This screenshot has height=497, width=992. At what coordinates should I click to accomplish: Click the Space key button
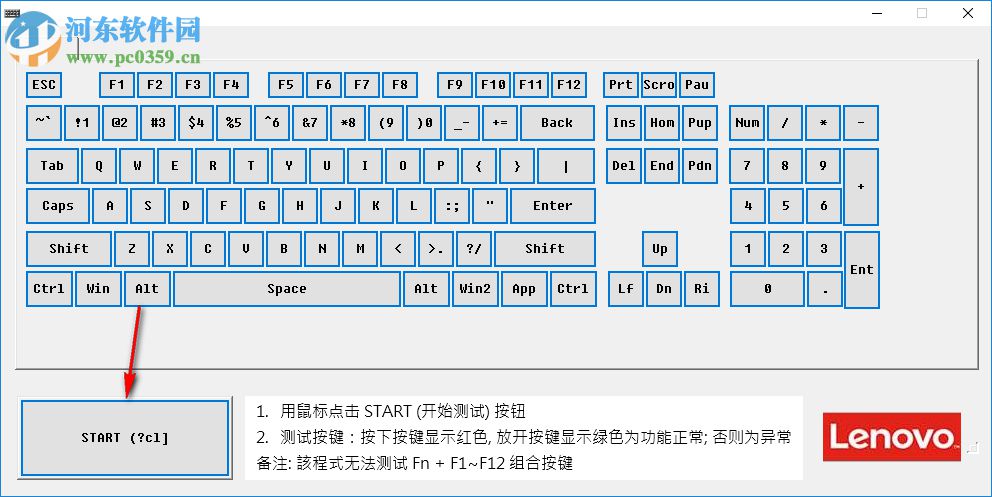click(287, 289)
